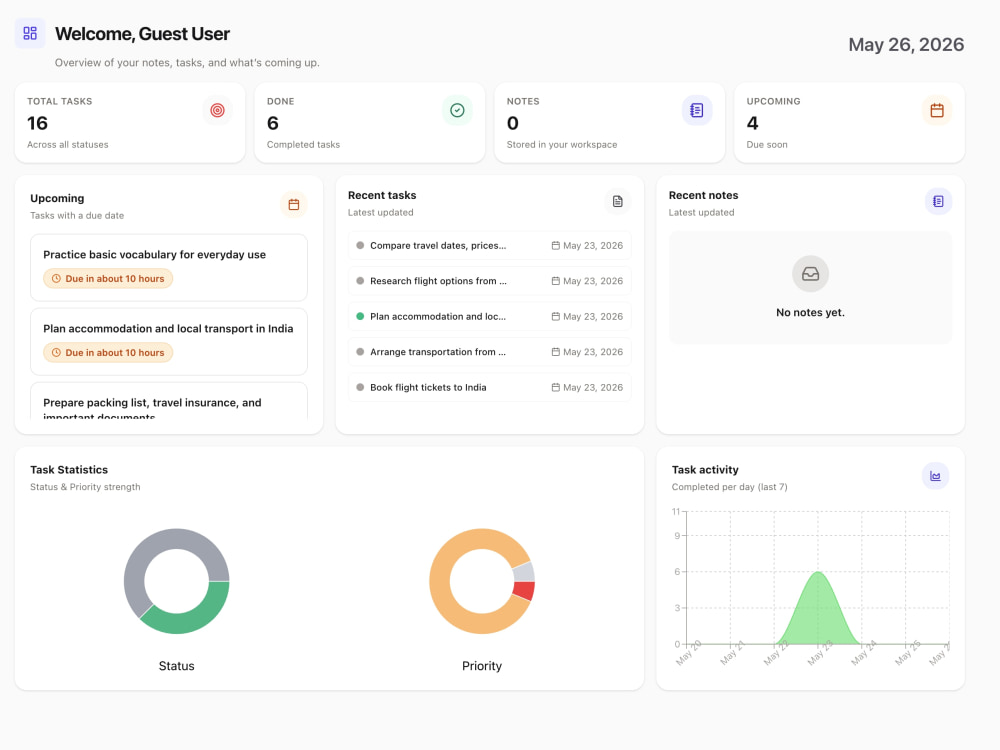The height and width of the screenshot is (750, 1000).
Task: Open Practice basic vocabulary for everyday use task
Action: (x=169, y=268)
